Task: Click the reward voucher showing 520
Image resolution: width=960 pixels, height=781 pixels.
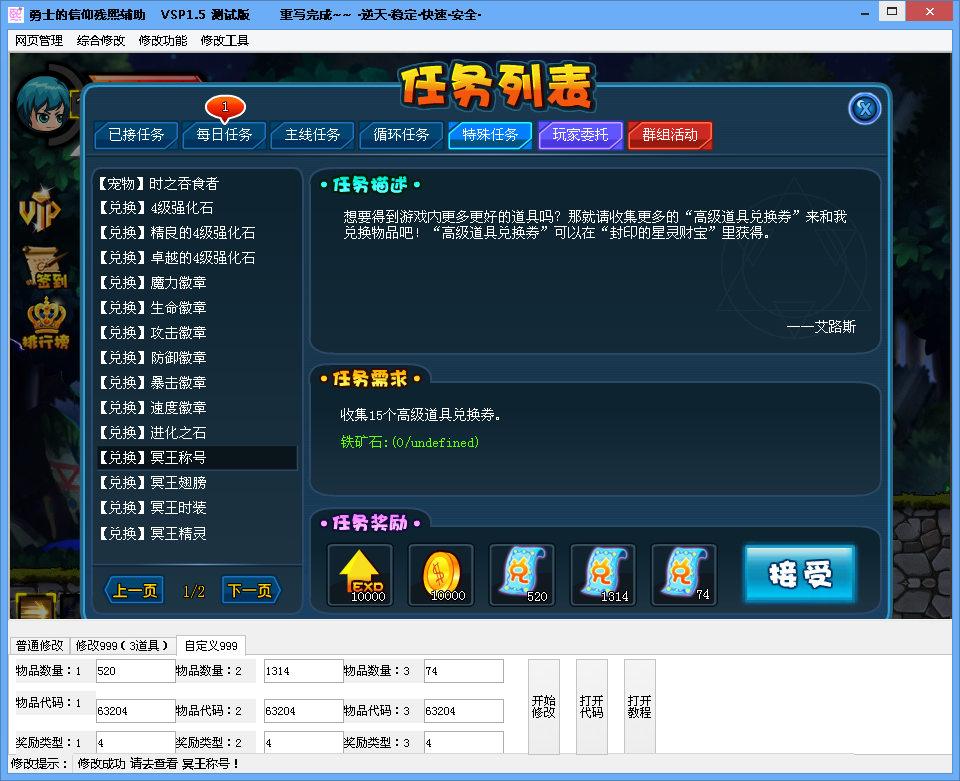Action: pos(522,575)
